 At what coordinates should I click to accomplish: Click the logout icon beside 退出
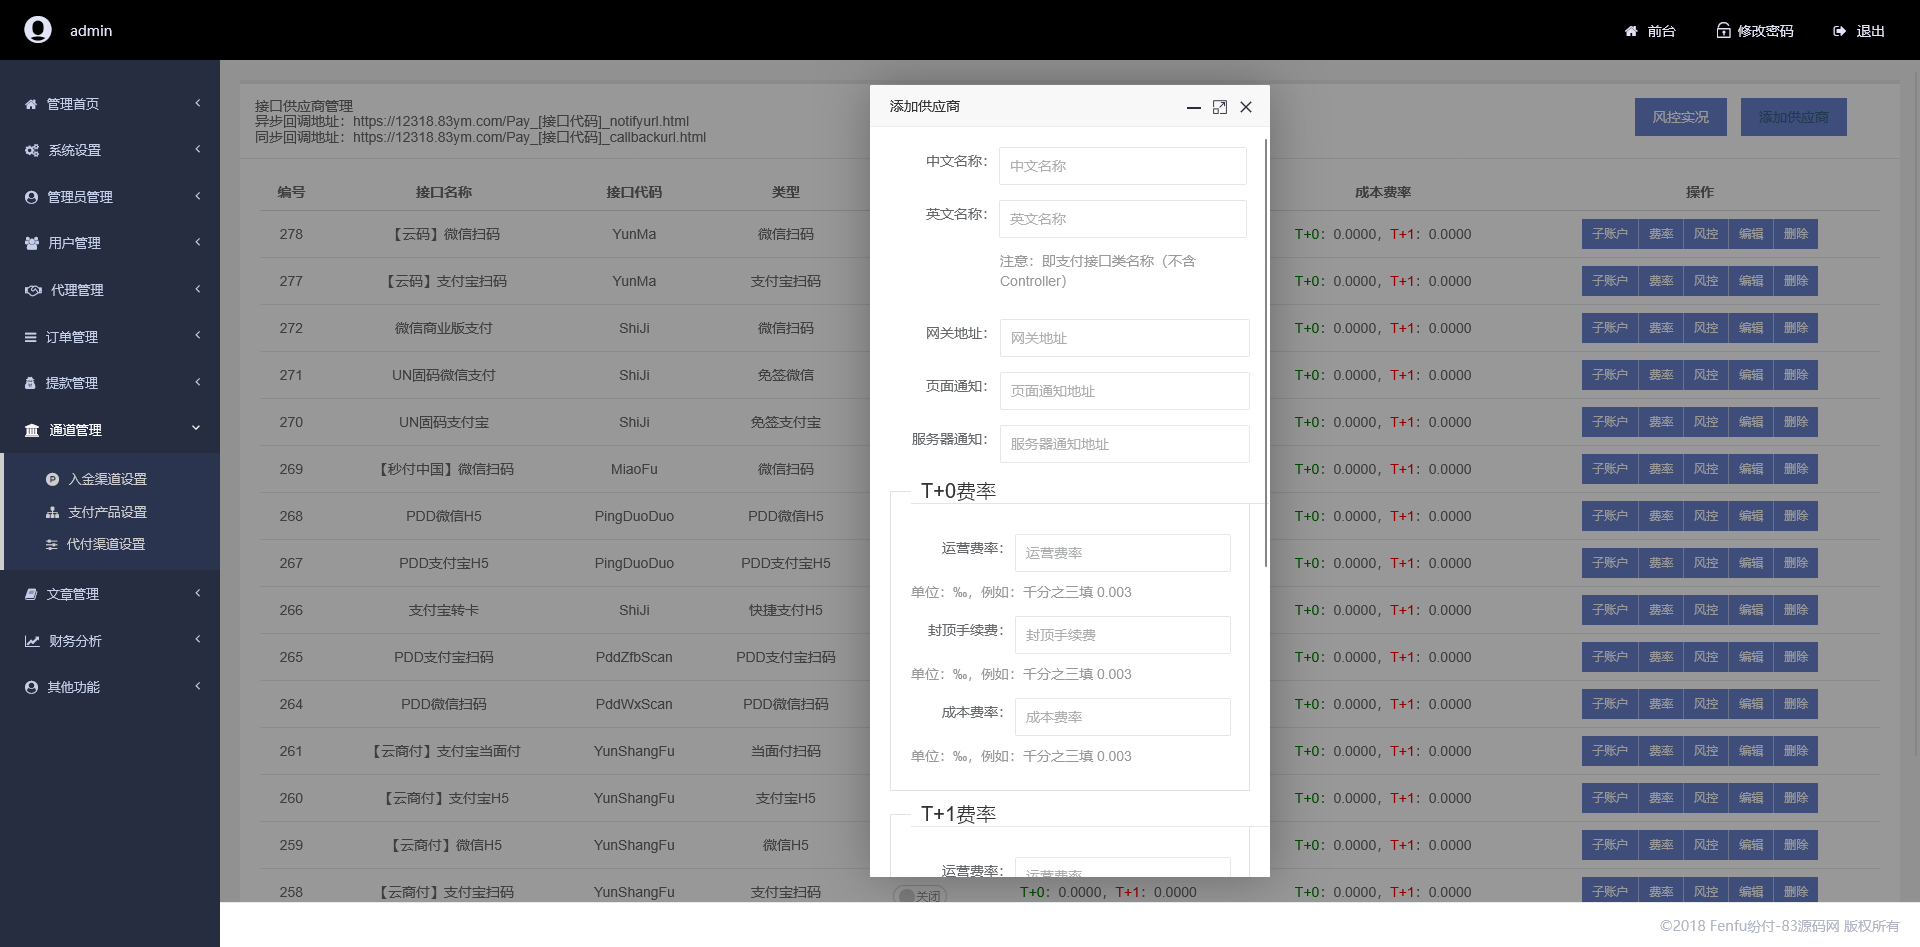(x=1839, y=31)
